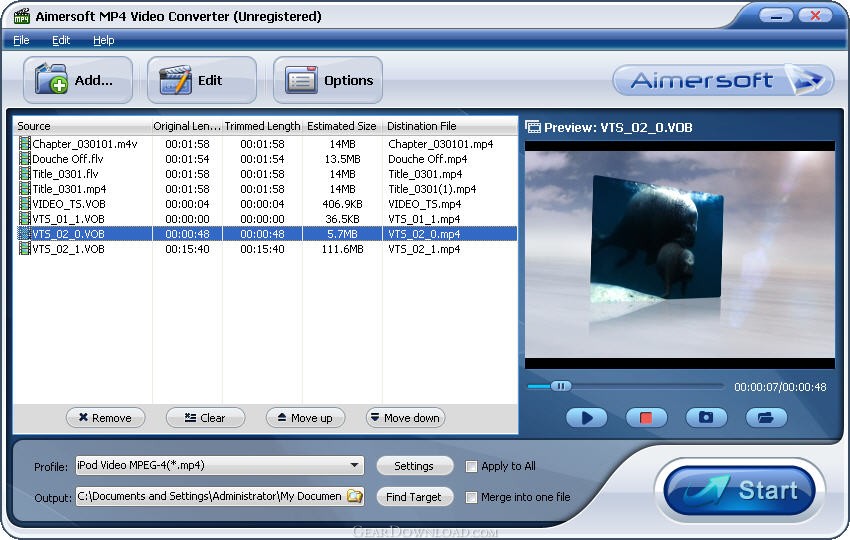Click file icon of VIDEO_TS.VOB

click(x=24, y=204)
